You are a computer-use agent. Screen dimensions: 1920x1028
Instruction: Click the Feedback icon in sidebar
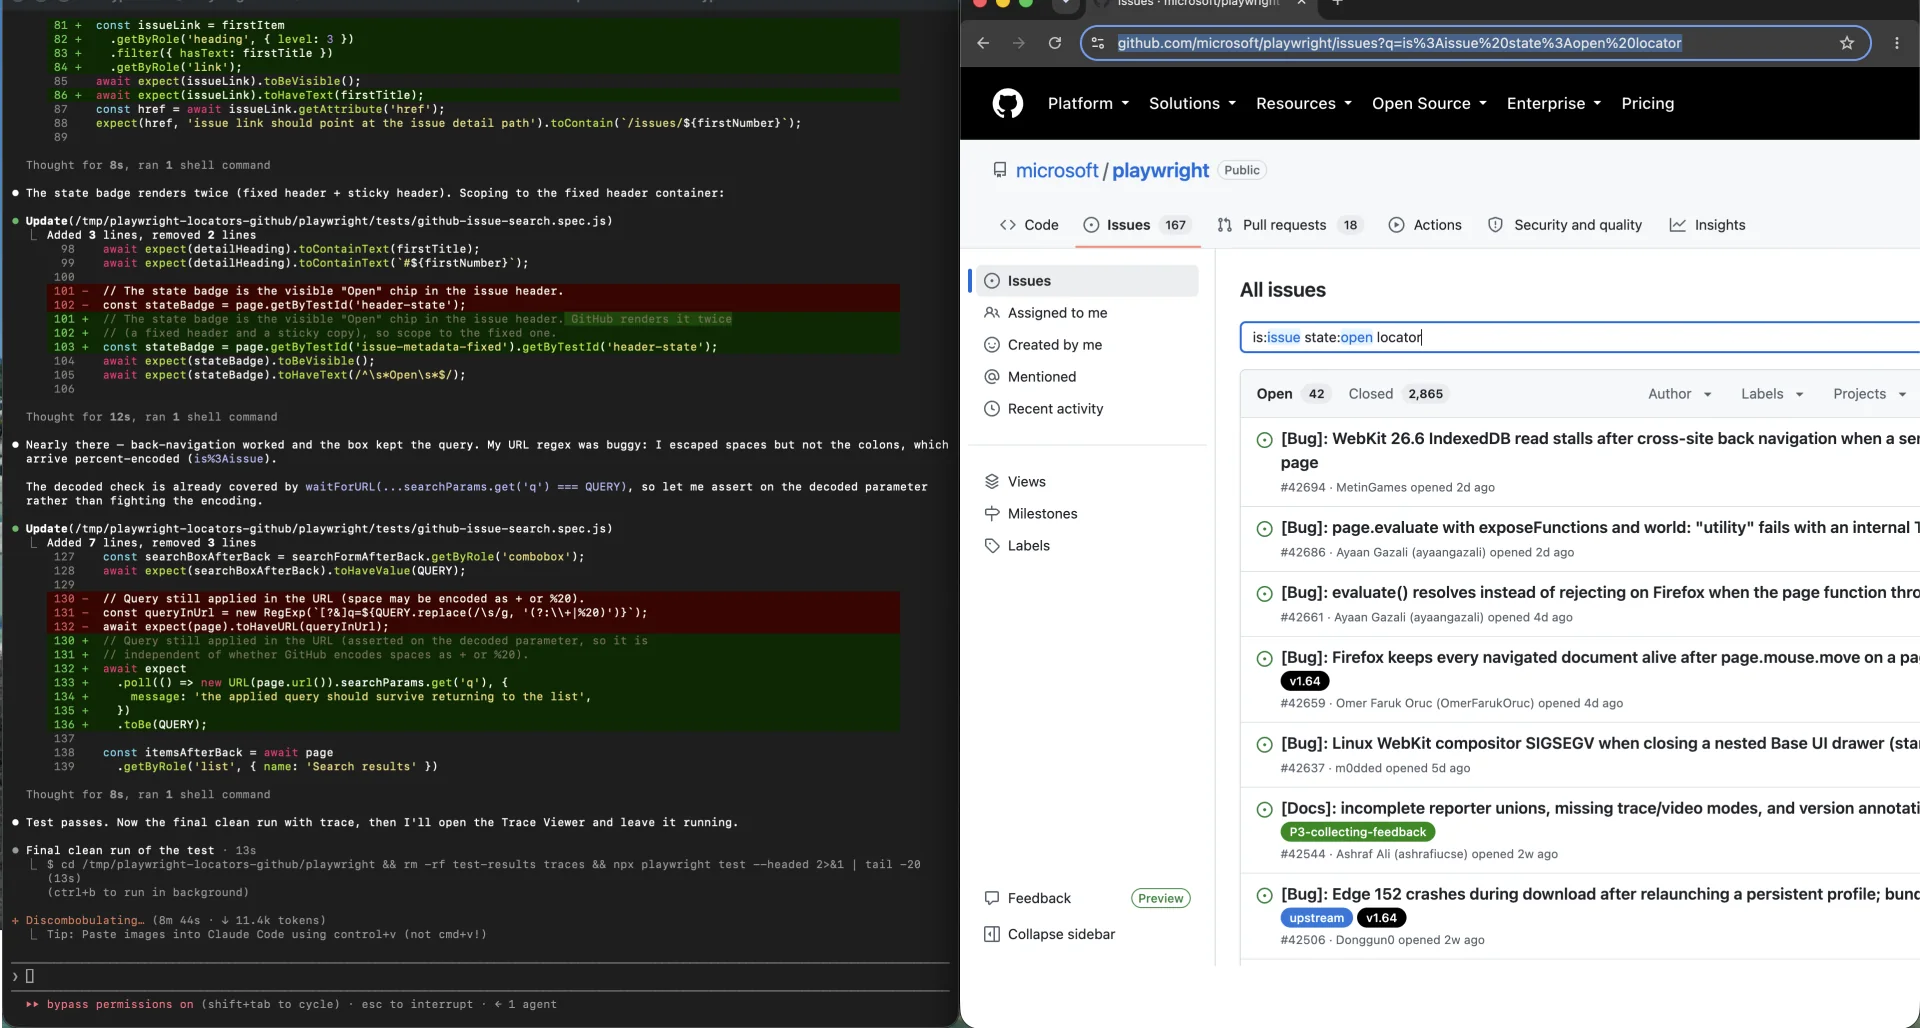click(x=992, y=898)
